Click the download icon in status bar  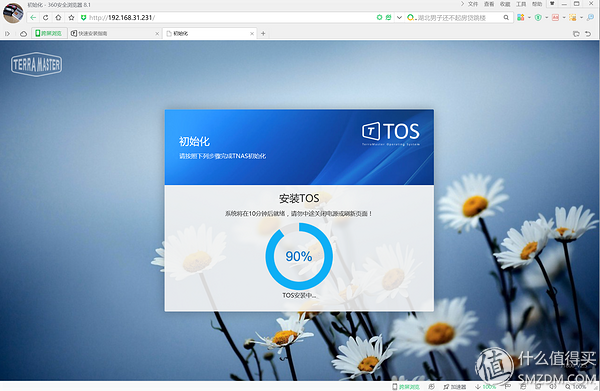[478, 386]
